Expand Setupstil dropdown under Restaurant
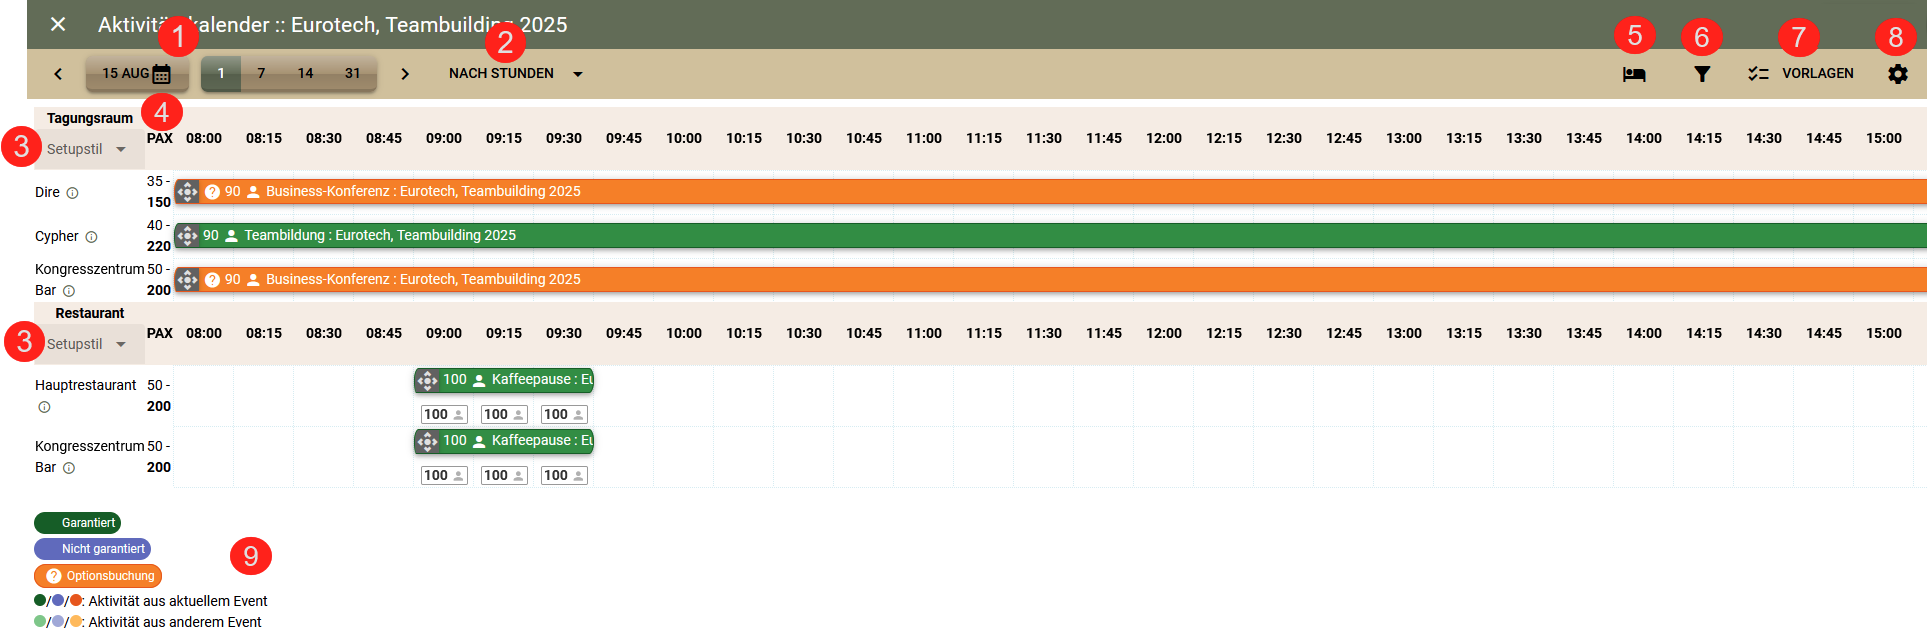 [x=87, y=344]
